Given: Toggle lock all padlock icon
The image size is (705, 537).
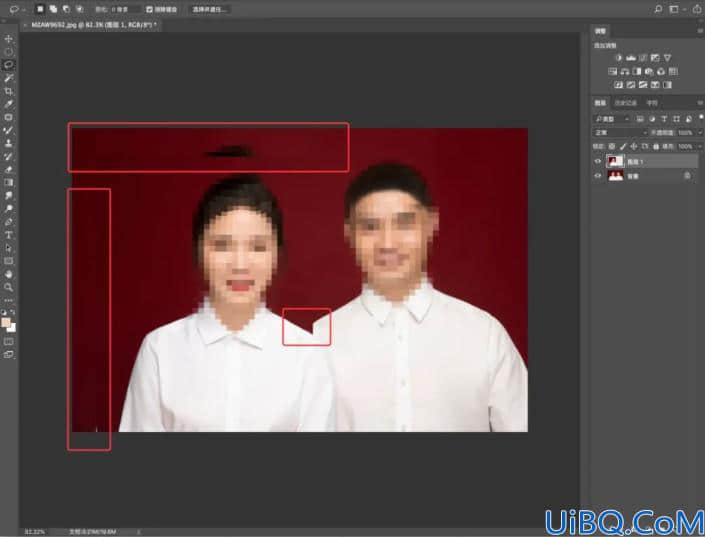Looking at the screenshot, I should [656, 146].
